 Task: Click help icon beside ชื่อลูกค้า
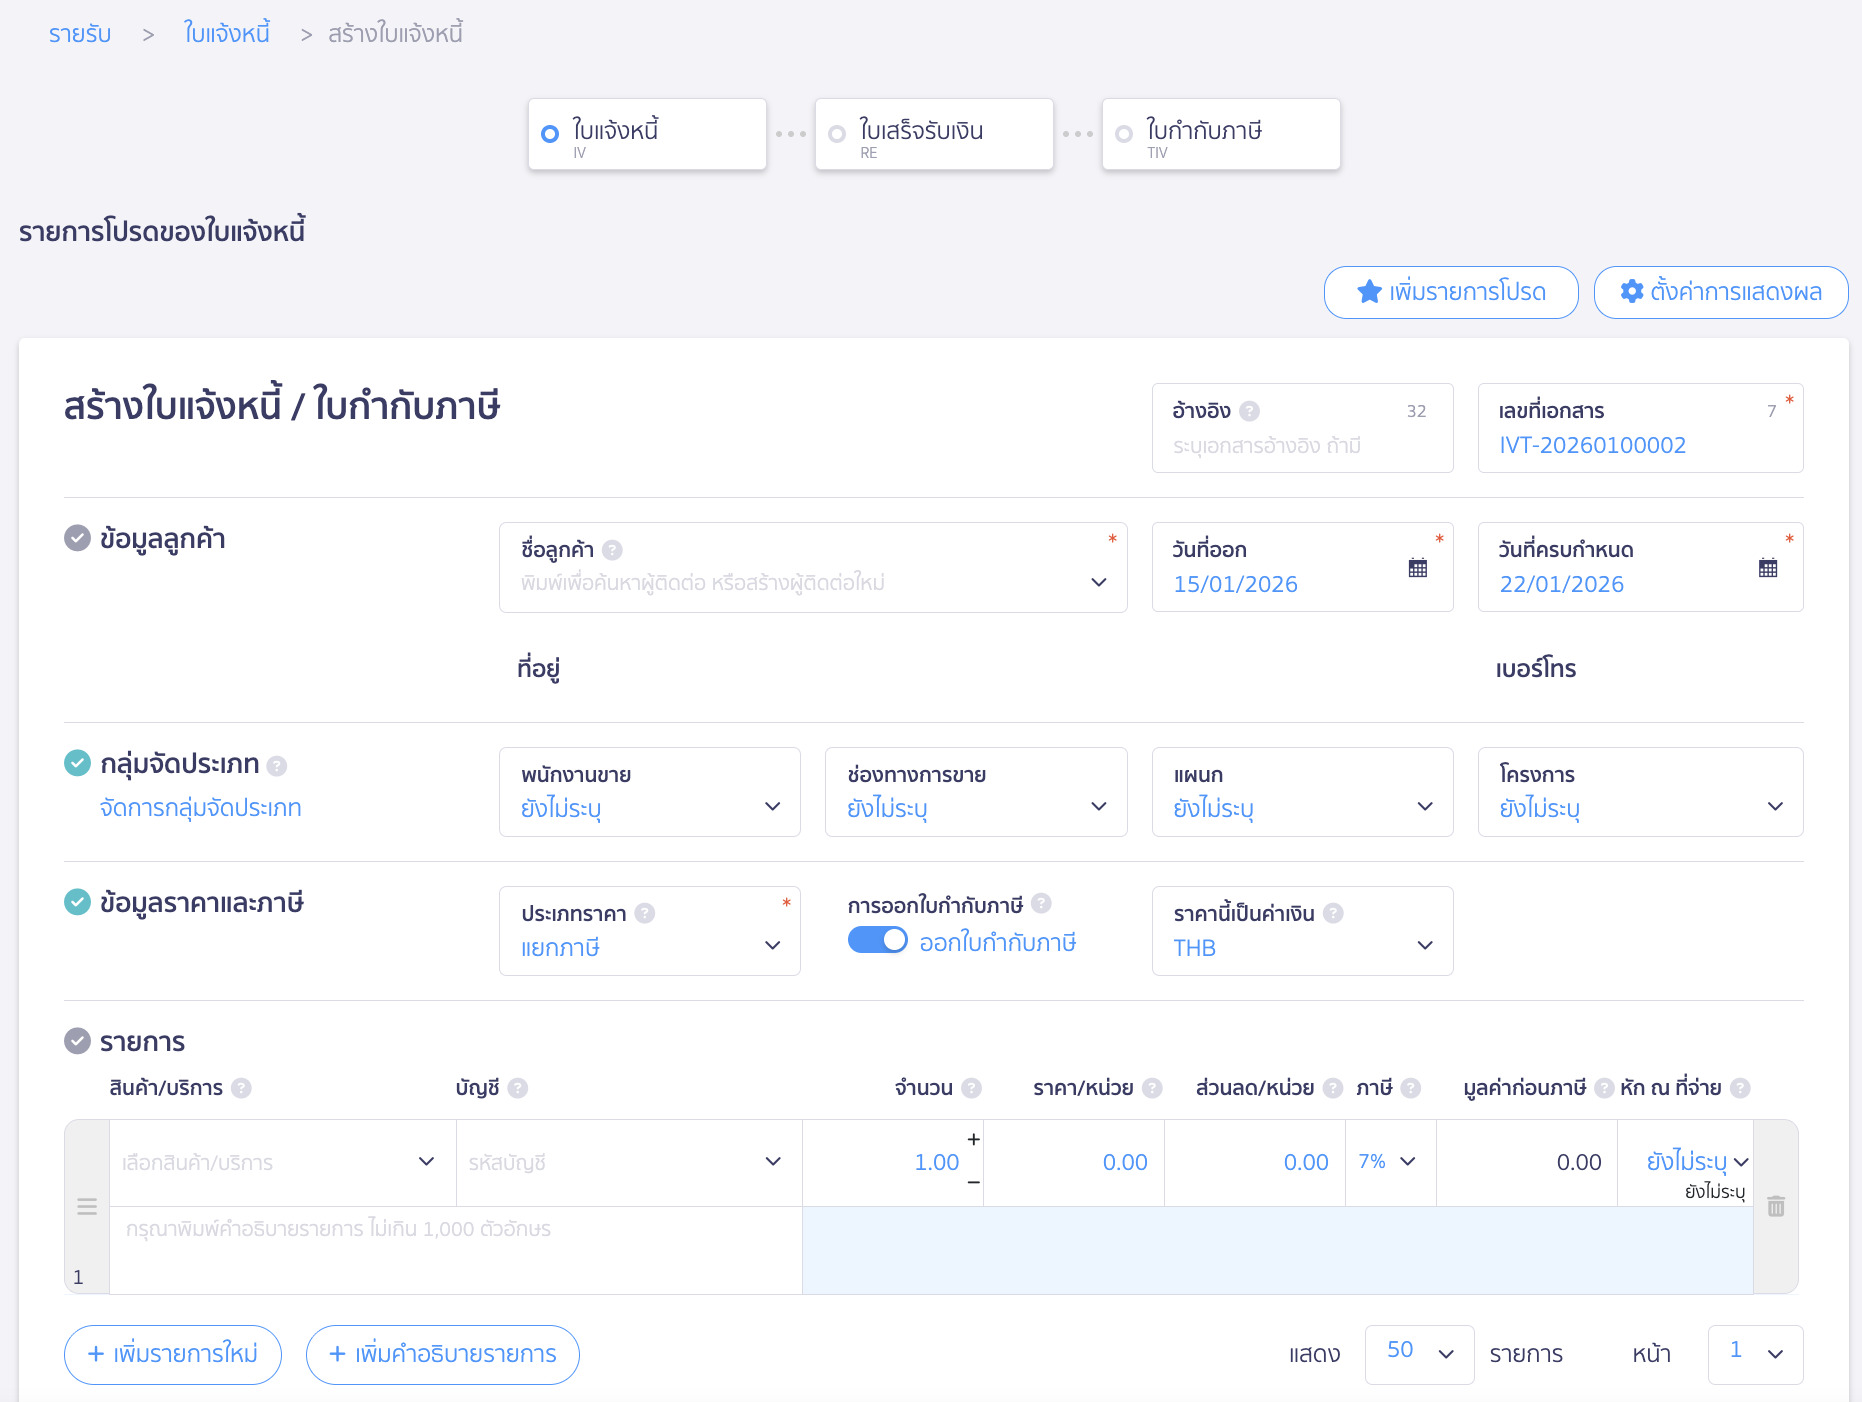[613, 550]
